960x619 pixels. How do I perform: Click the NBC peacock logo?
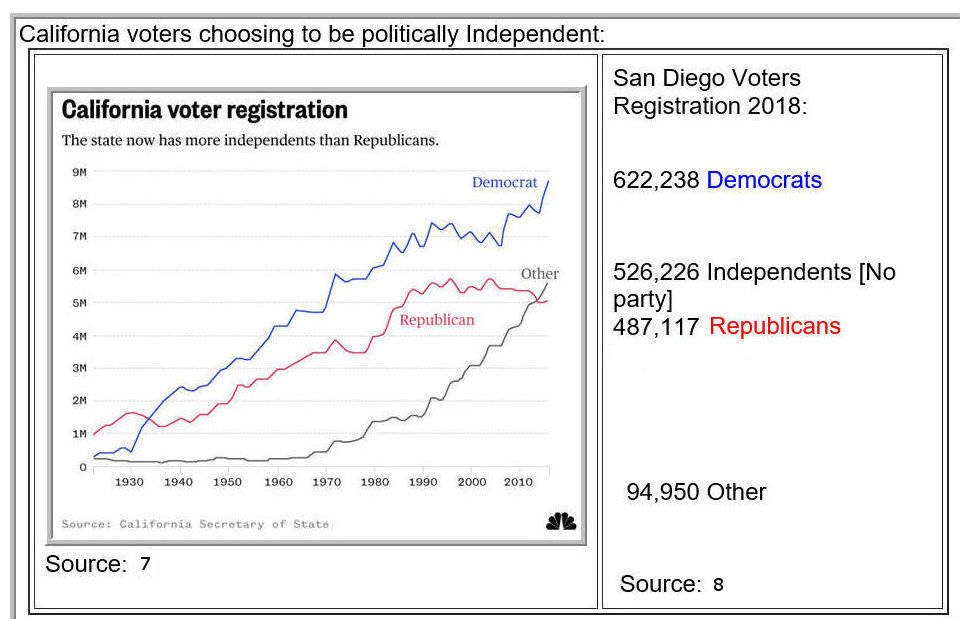[x=561, y=521]
